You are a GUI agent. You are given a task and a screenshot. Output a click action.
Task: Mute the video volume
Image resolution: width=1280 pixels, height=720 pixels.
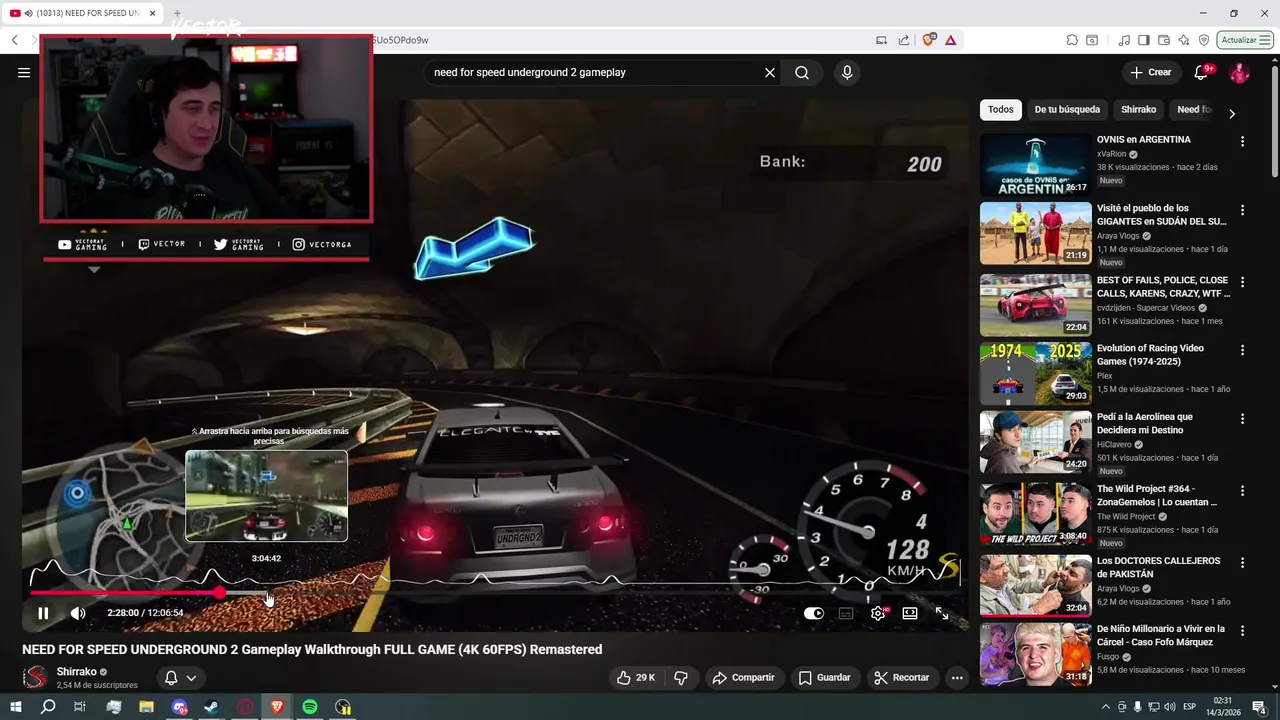[x=78, y=613]
